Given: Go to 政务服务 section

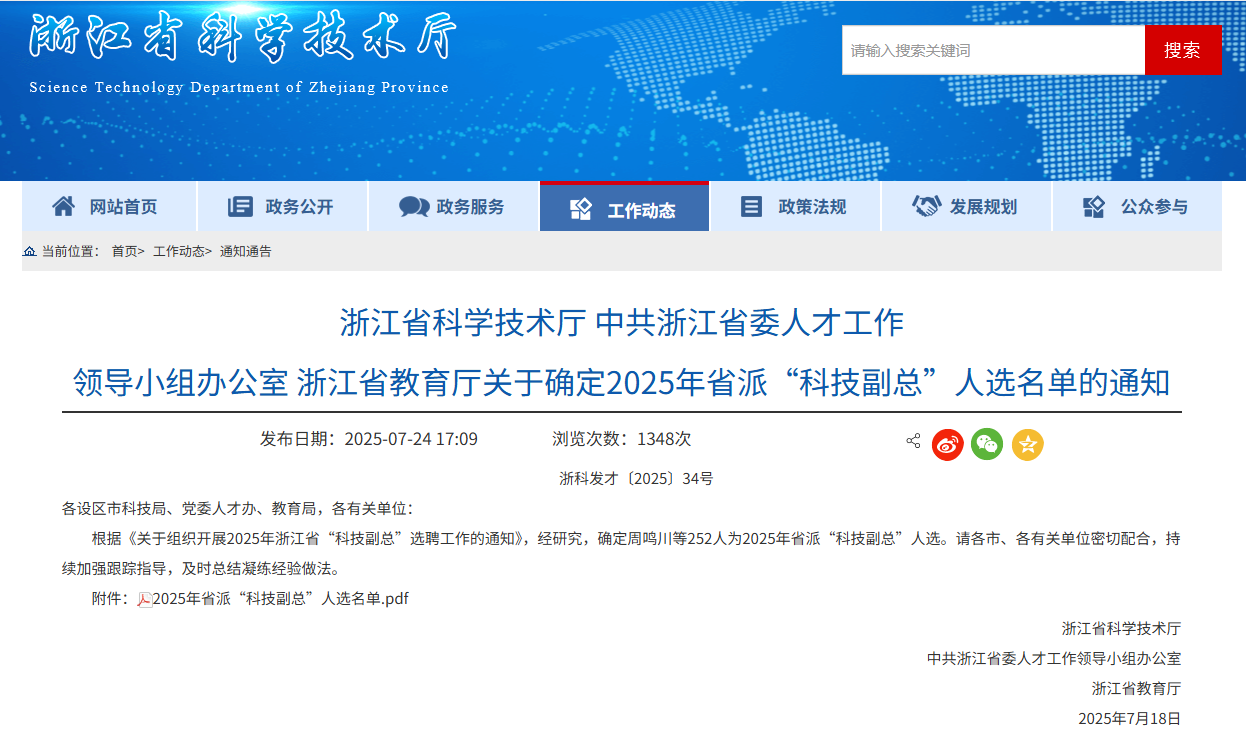Looking at the screenshot, I should [x=453, y=207].
